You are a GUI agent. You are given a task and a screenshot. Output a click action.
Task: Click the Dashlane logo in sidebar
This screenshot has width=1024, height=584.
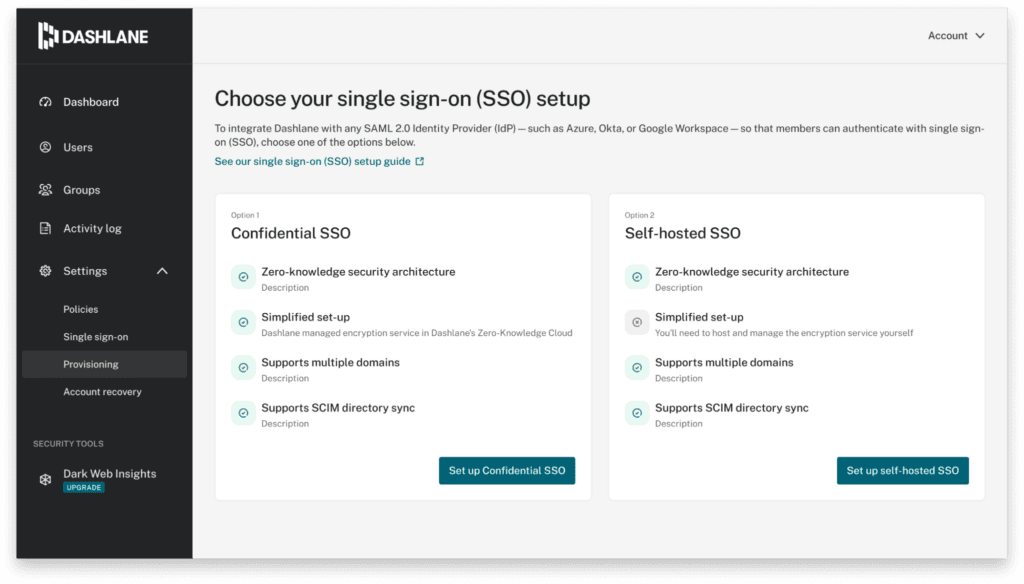(92, 37)
